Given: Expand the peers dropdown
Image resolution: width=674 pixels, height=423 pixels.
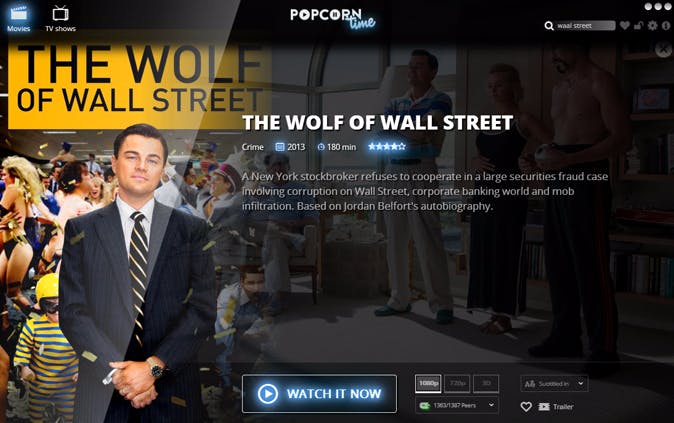Looking at the screenshot, I should coord(457,405).
